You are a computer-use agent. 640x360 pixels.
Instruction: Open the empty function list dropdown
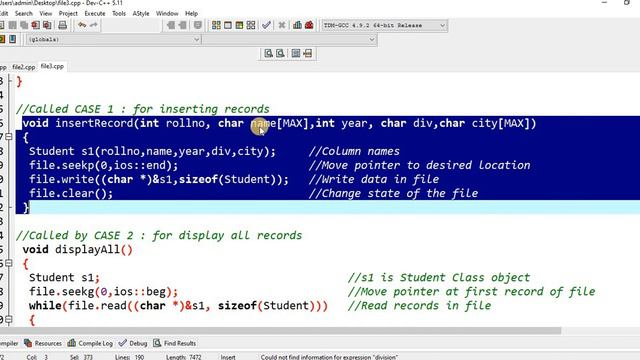[289, 40]
